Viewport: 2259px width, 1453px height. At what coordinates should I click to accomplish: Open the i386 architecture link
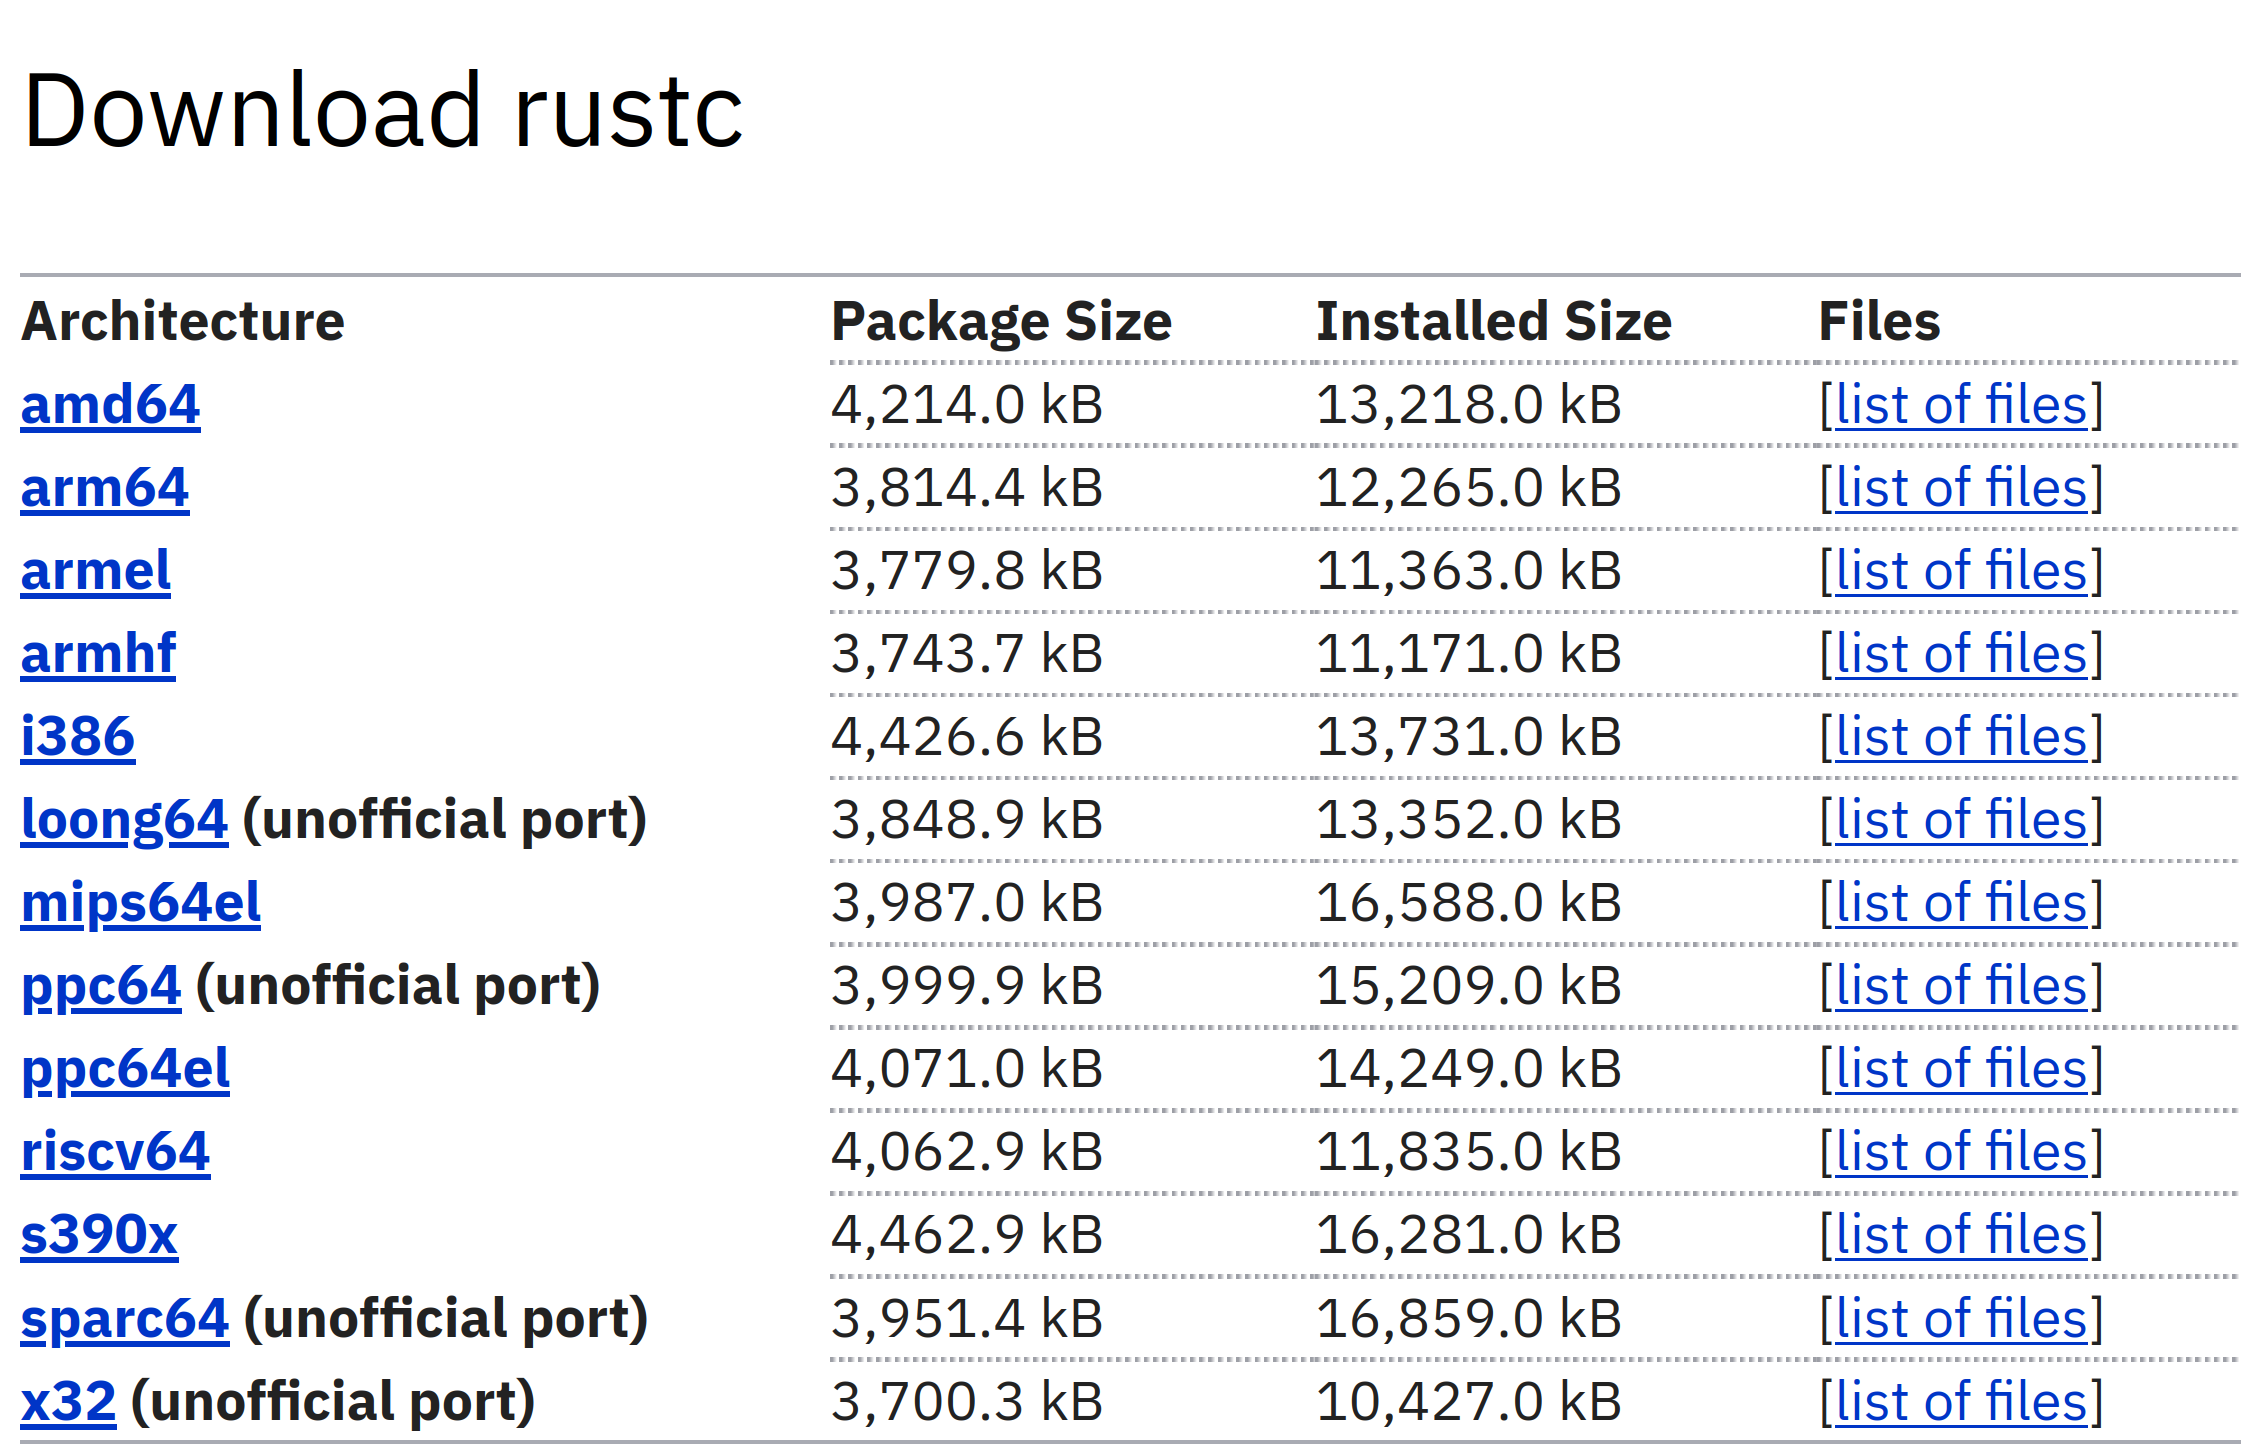[77, 738]
